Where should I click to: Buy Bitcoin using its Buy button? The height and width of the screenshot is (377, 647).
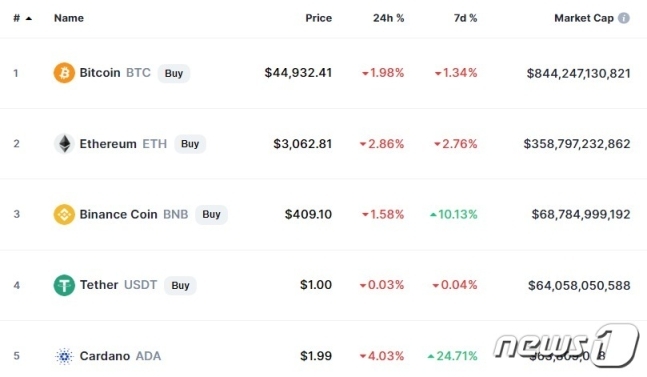[x=174, y=73]
